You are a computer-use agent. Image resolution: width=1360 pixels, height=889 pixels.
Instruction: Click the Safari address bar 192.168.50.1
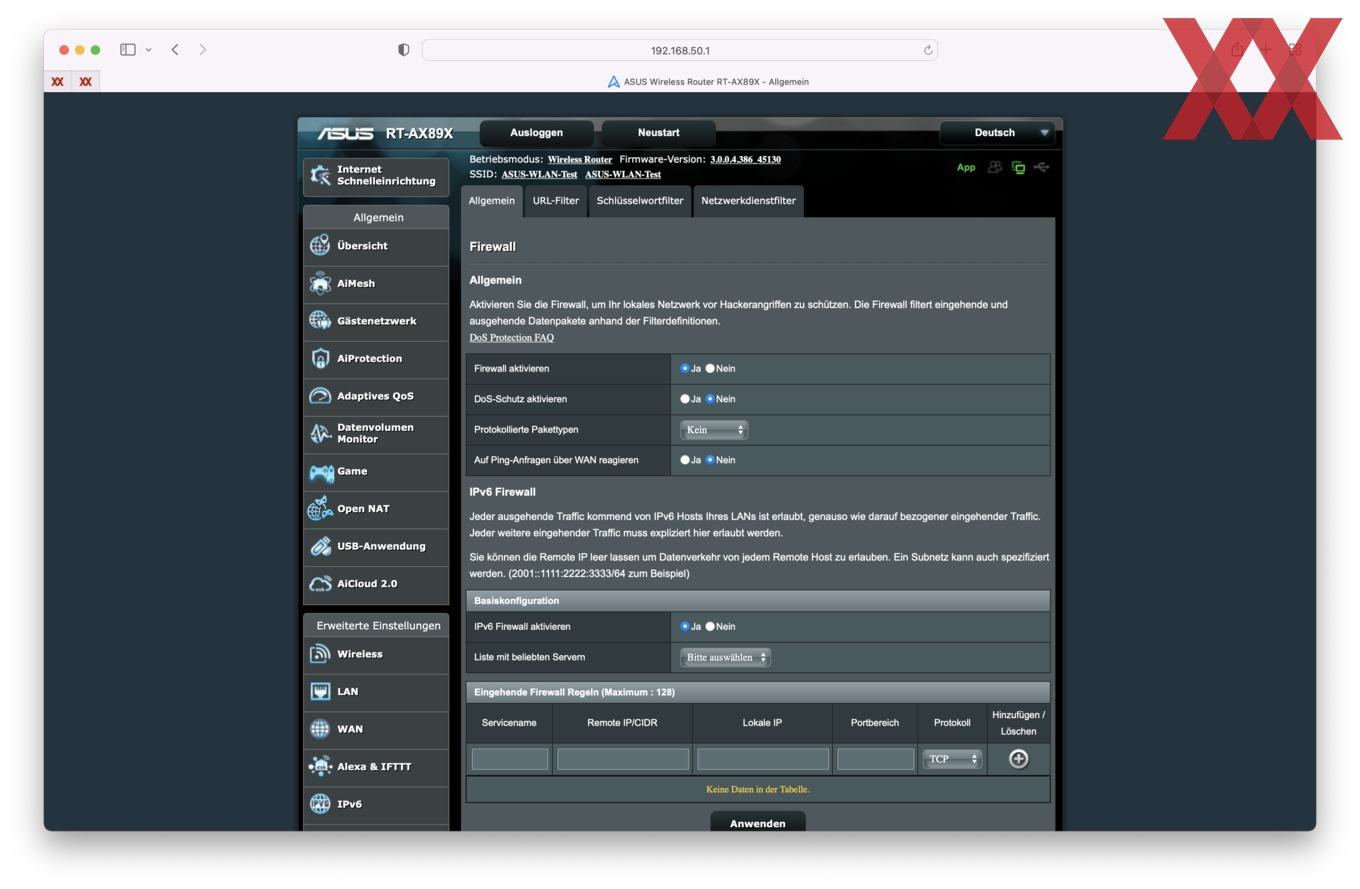click(x=680, y=50)
